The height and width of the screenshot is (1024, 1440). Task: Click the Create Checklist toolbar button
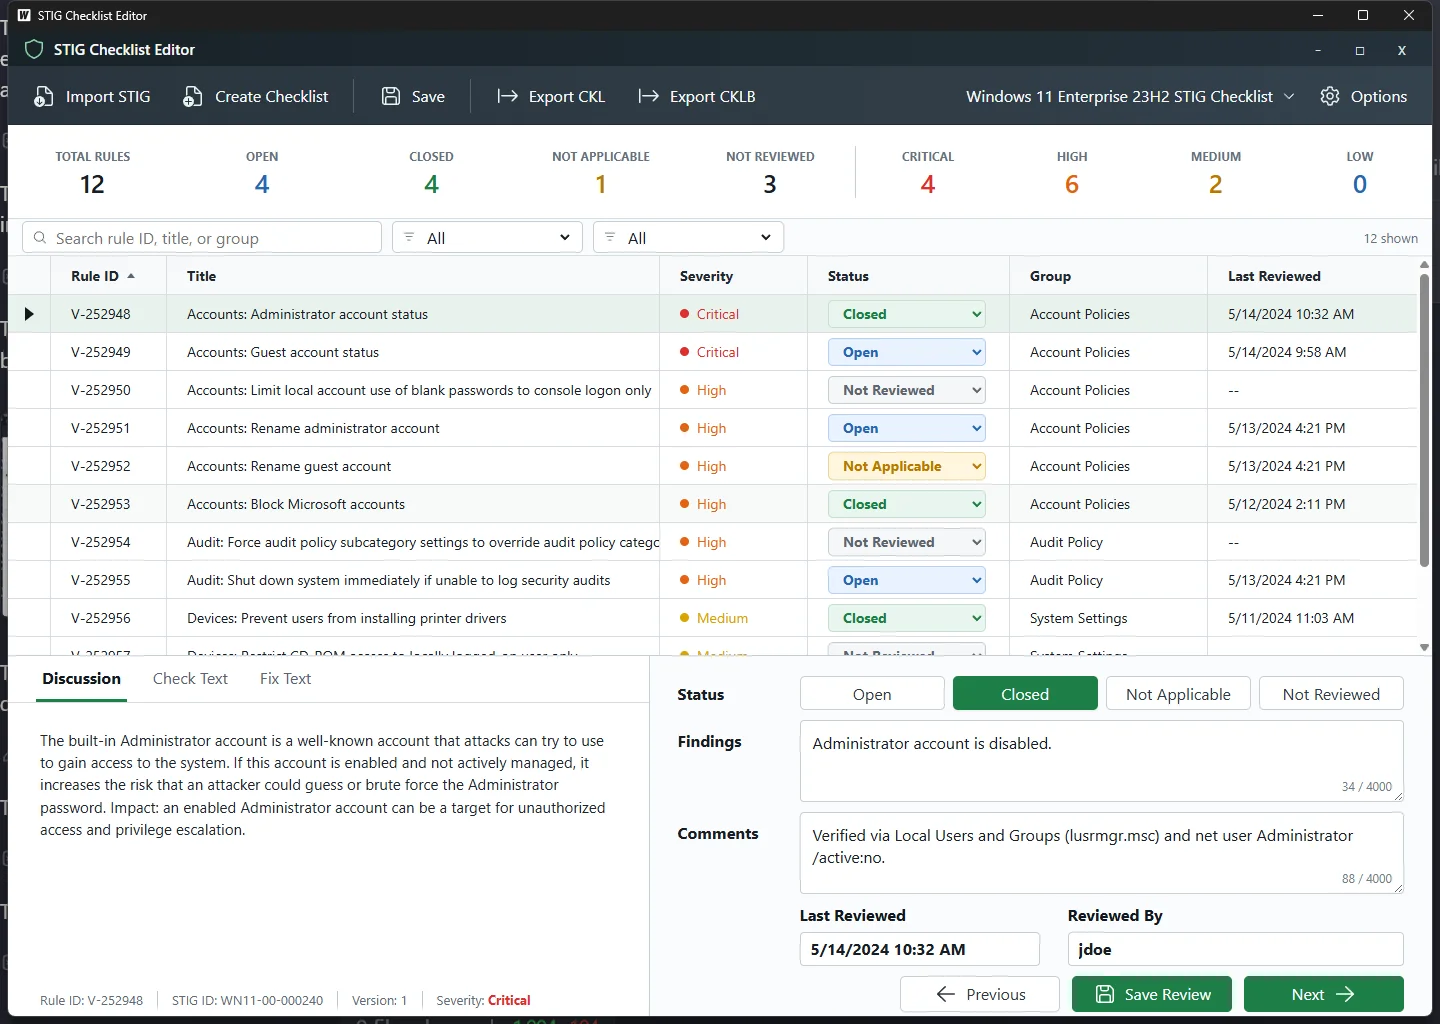coord(256,96)
